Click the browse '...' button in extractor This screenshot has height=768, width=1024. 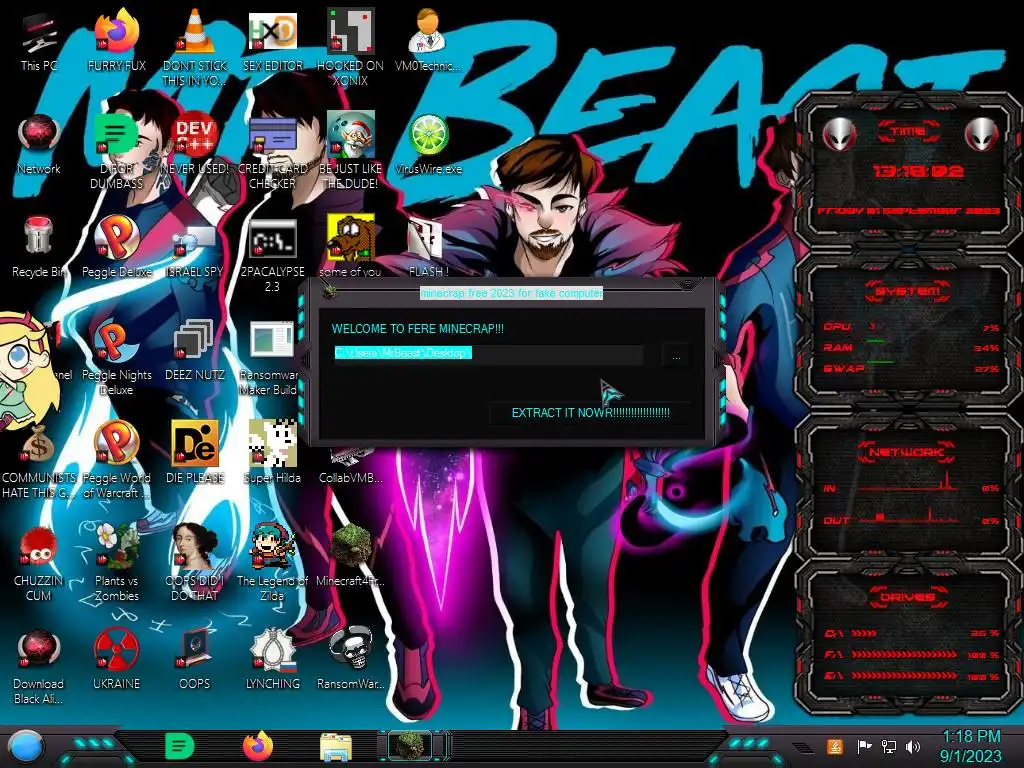point(676,357)
